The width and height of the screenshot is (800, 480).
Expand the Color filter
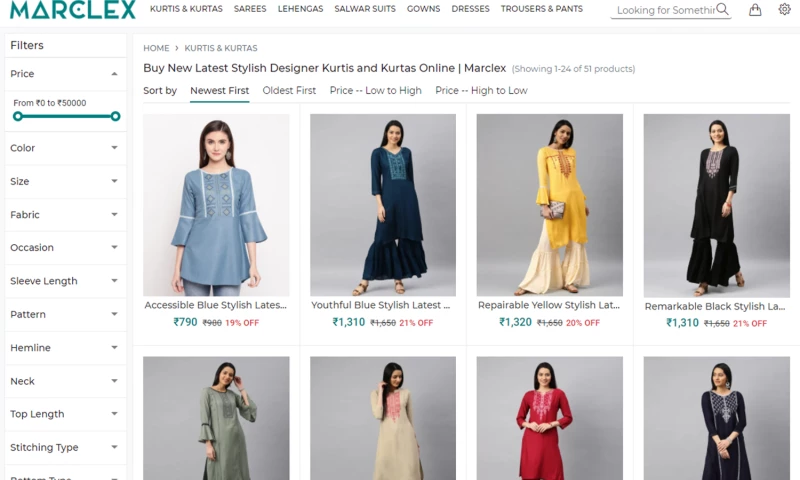coord(65,148)
